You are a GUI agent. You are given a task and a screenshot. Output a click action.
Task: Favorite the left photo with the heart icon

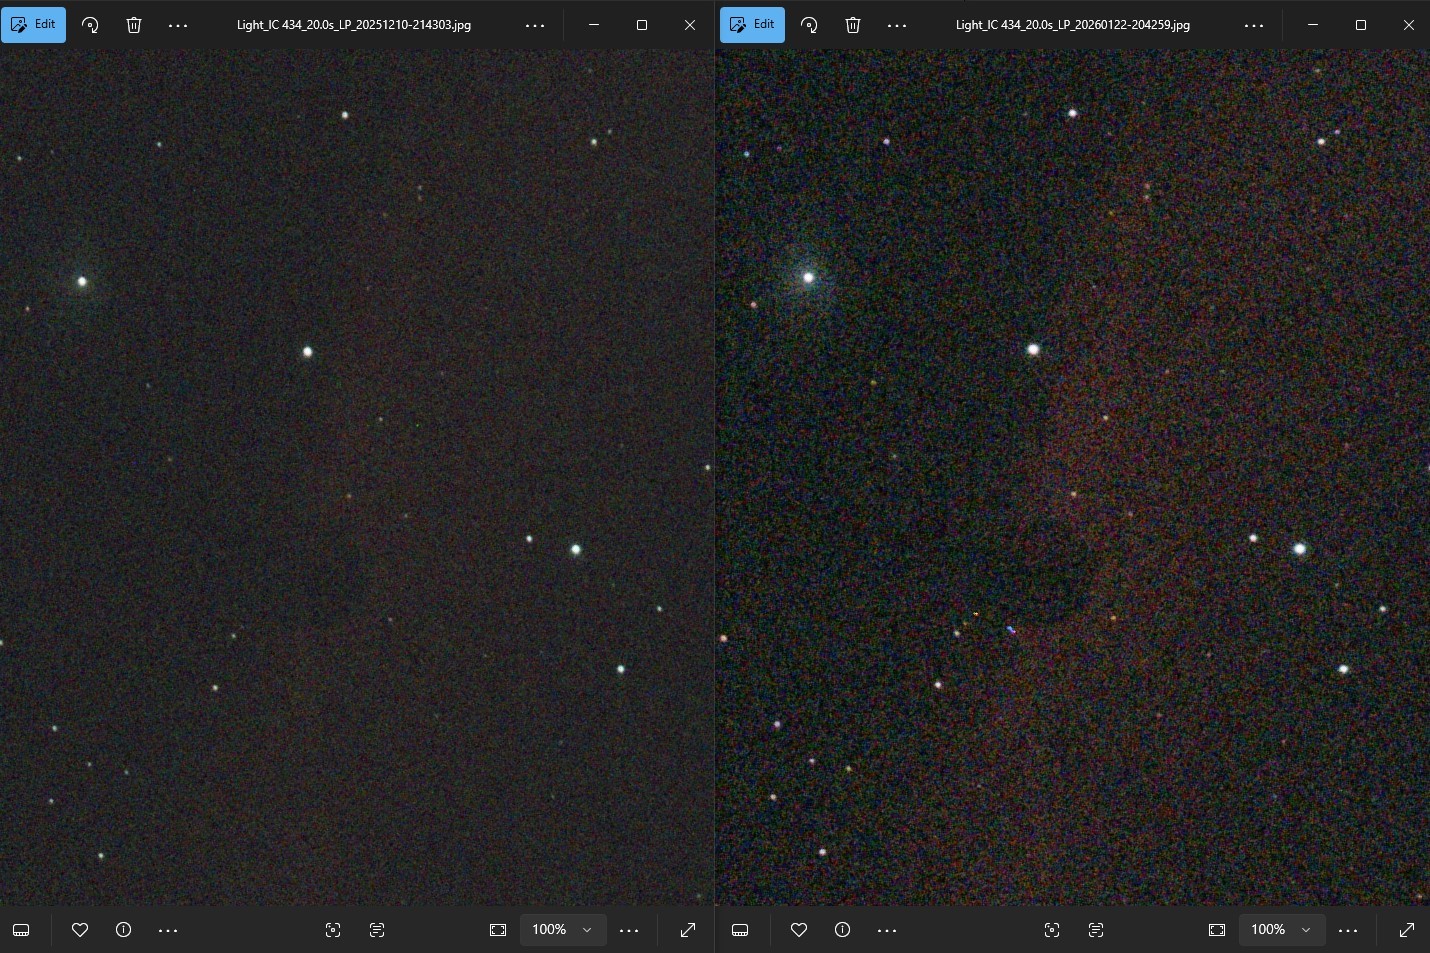pyautogui.click(x=80, y=930)
